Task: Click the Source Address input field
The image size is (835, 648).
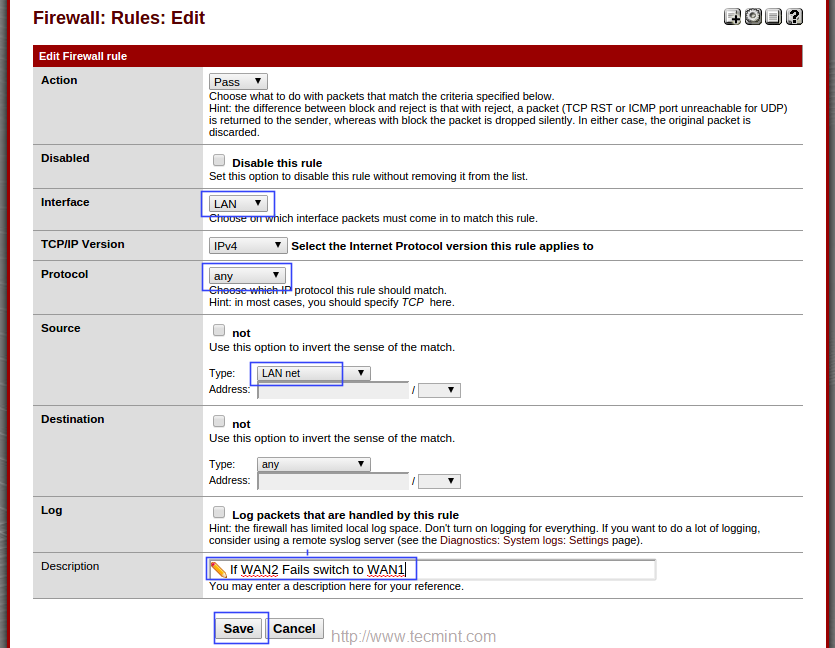Action: (333, 390)
